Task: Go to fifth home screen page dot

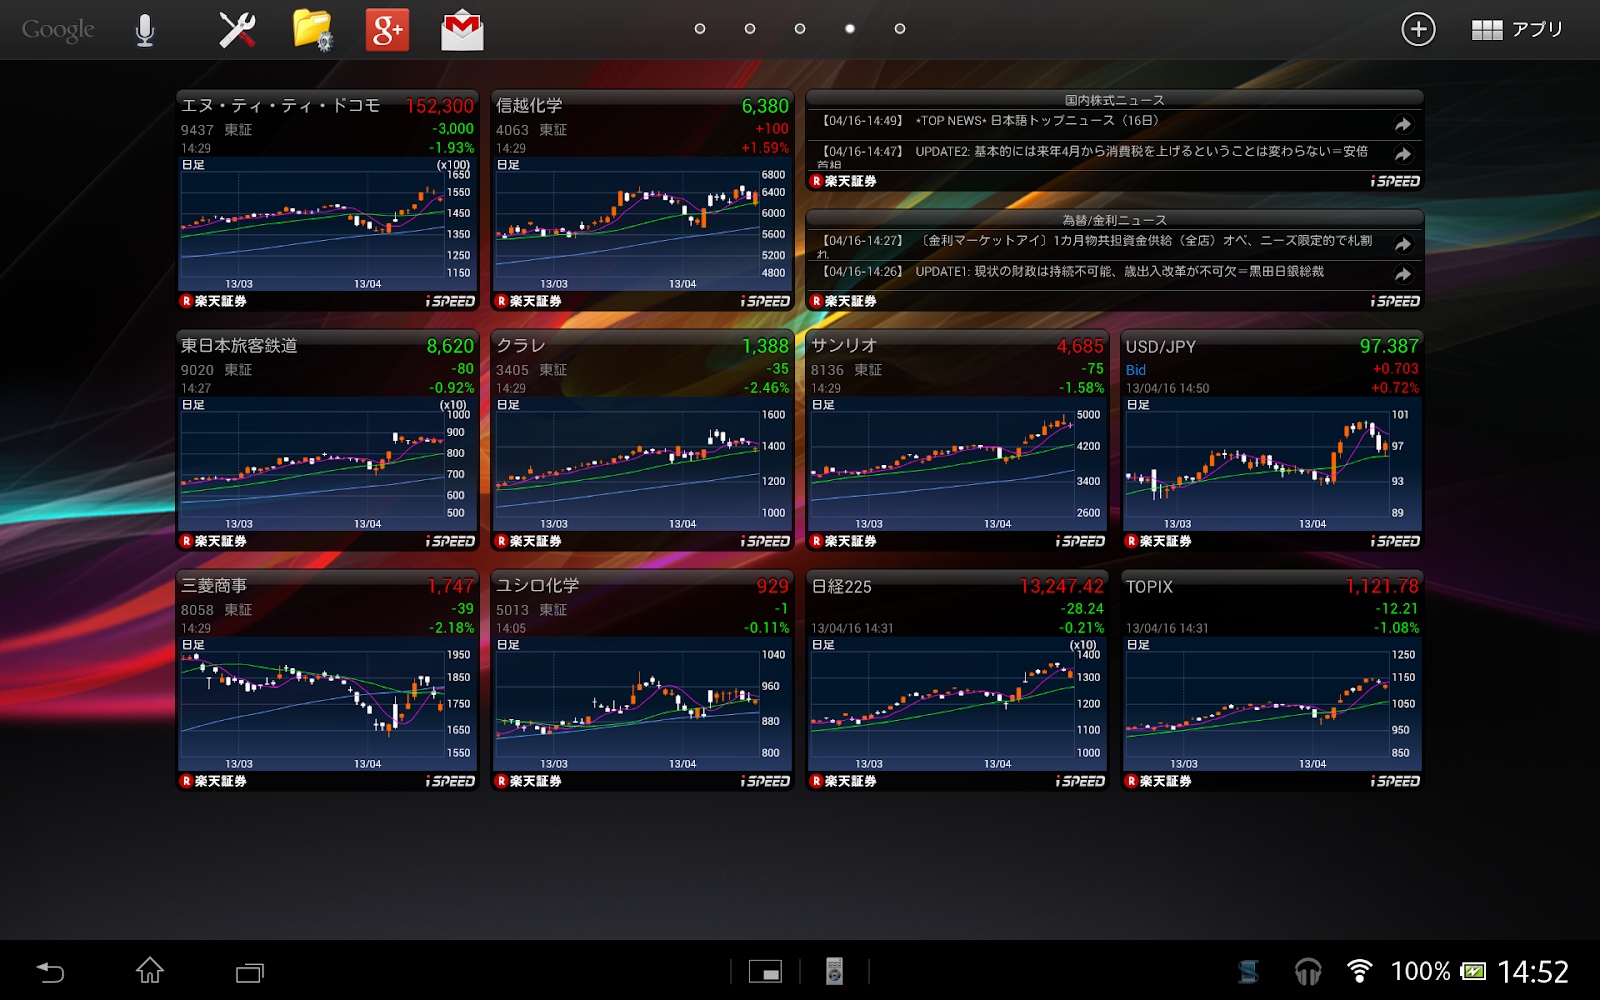Action: click(900, 29)
